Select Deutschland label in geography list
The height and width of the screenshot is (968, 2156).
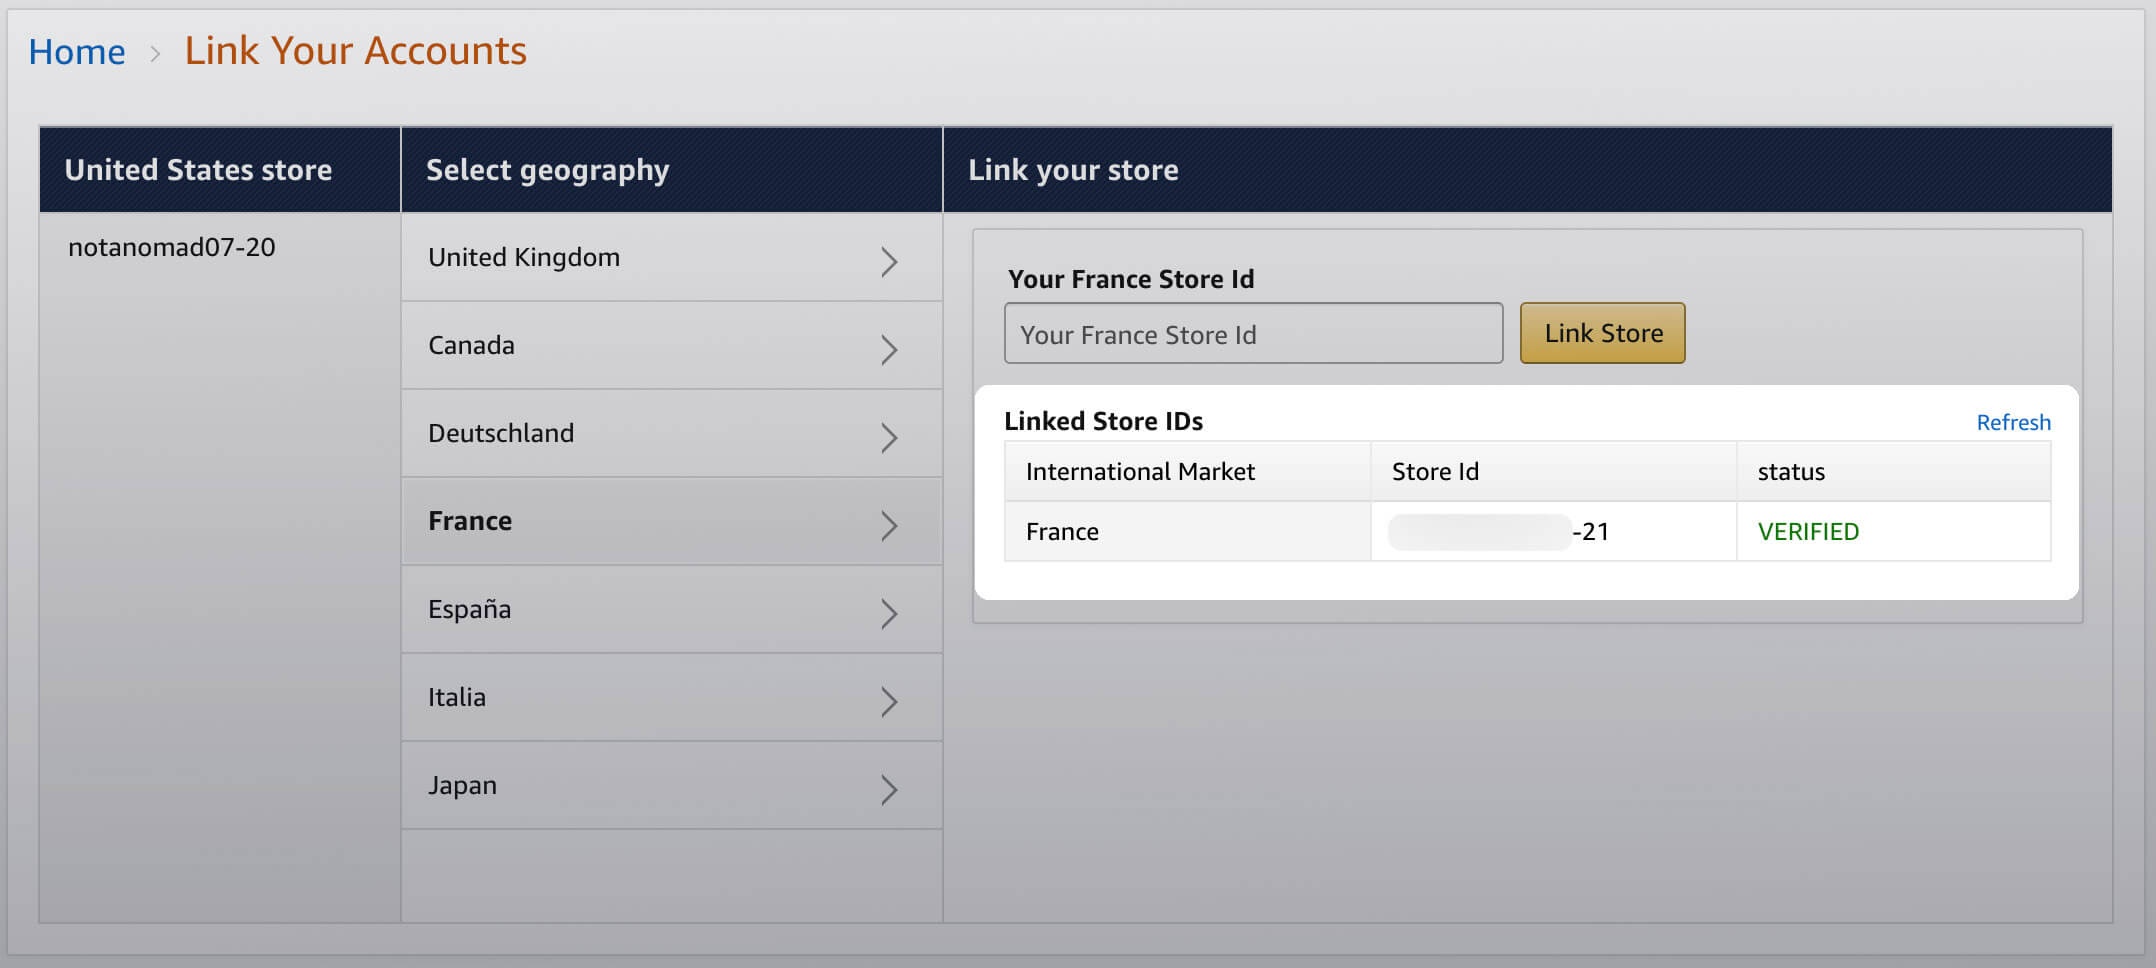pyautogui.click(x=501, y=433)
